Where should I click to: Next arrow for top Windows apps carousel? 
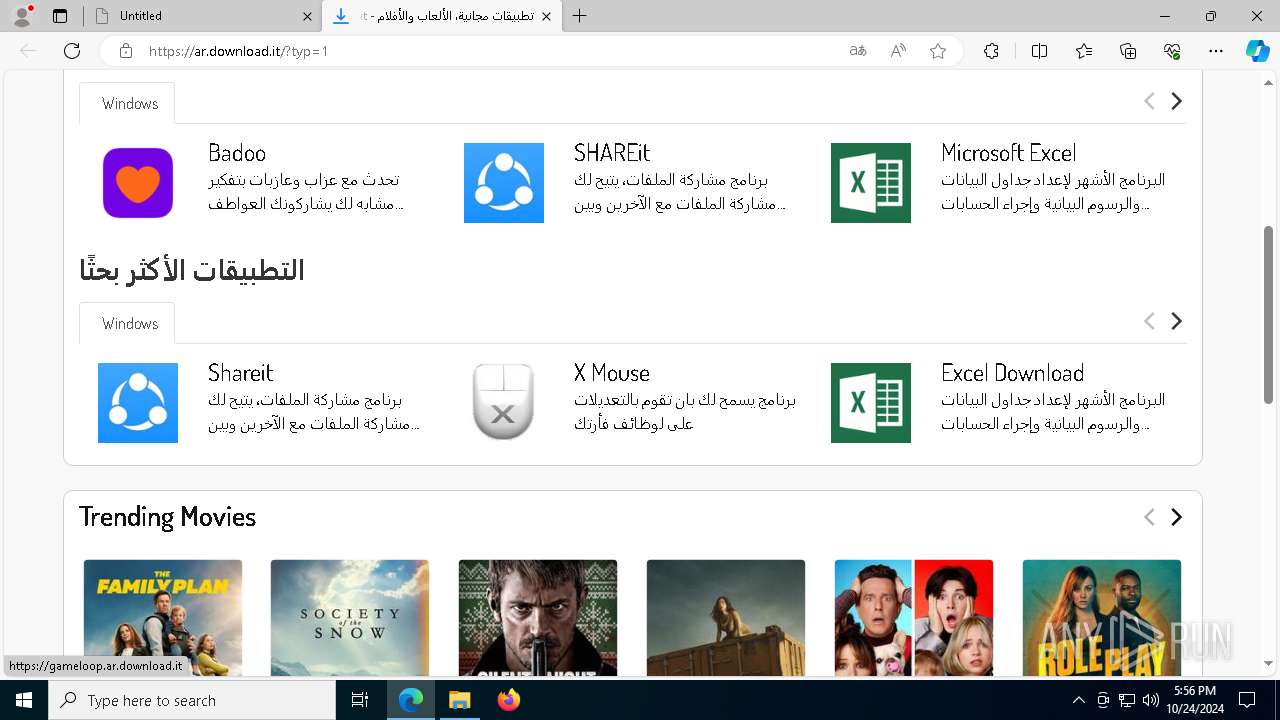tap(1177, 101)
